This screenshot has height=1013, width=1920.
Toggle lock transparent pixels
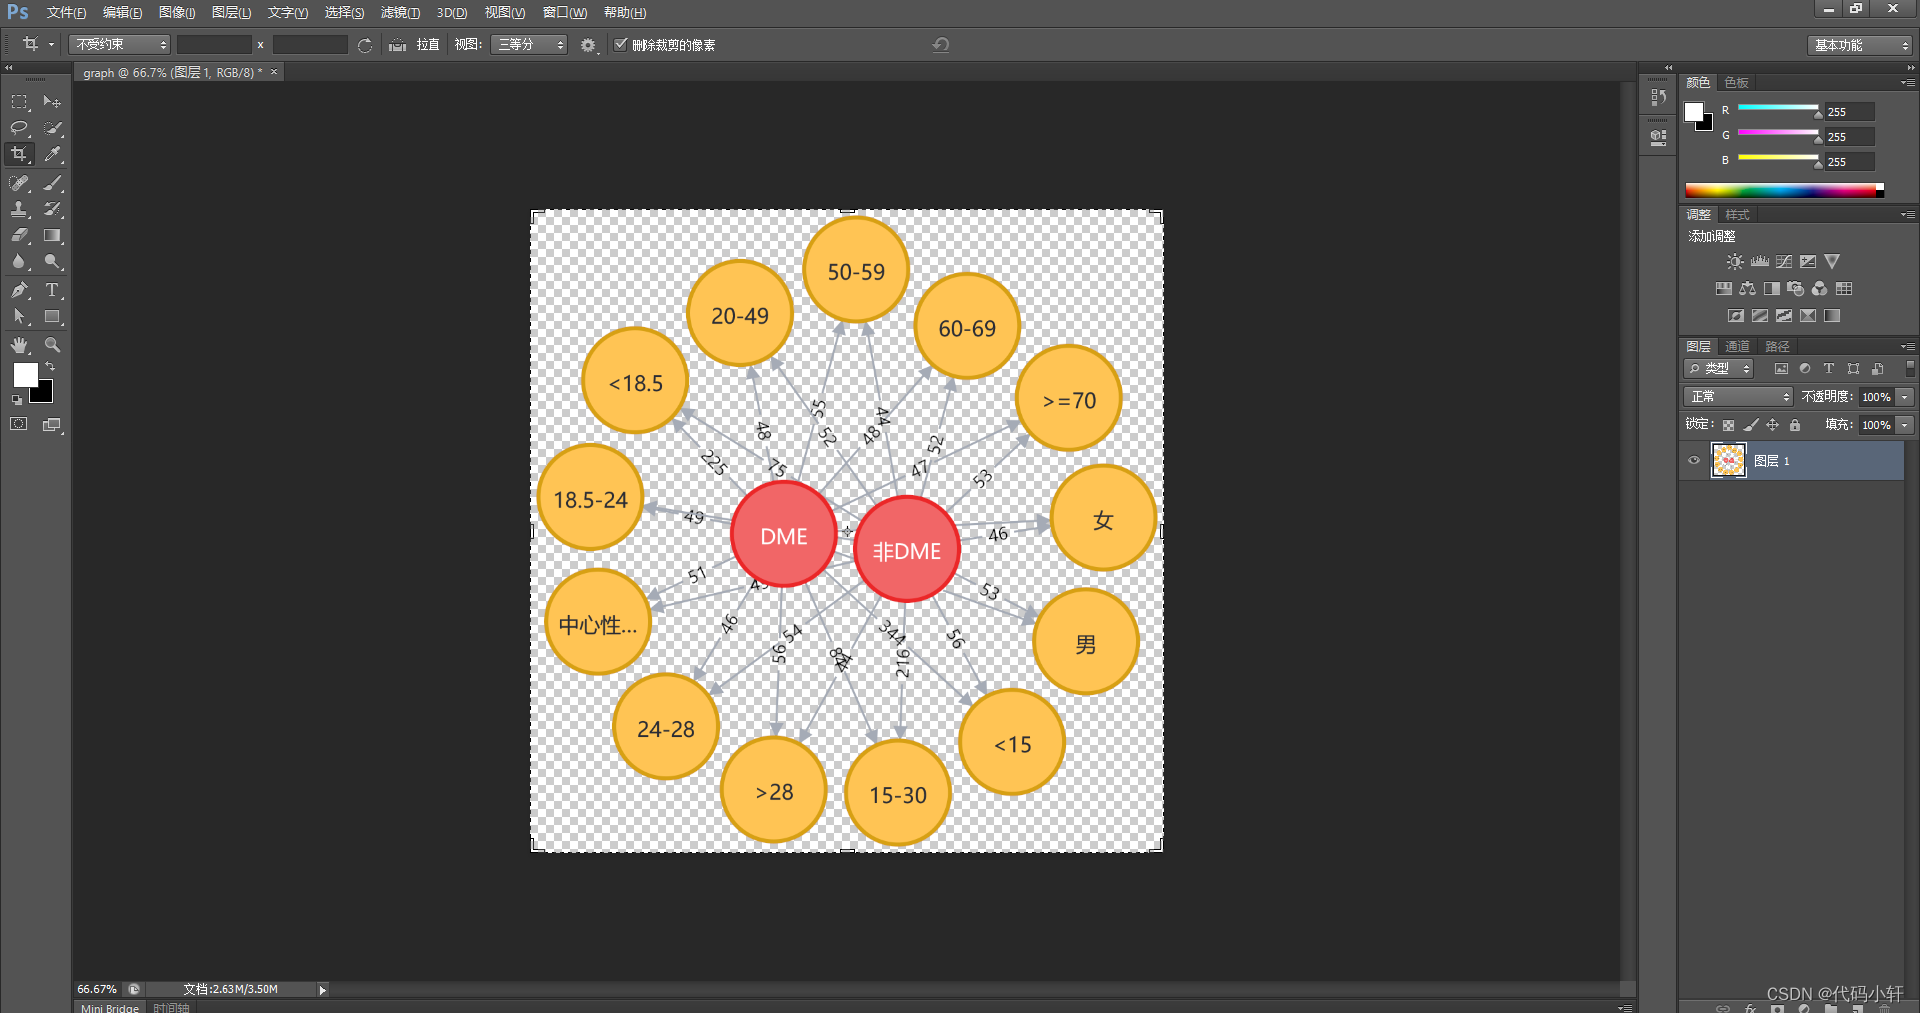pos(1728,425)
